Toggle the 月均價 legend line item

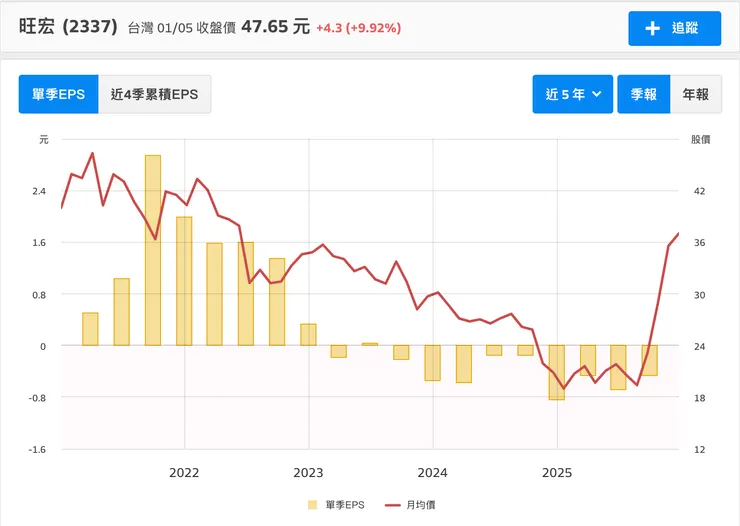(x=410, y=505)
